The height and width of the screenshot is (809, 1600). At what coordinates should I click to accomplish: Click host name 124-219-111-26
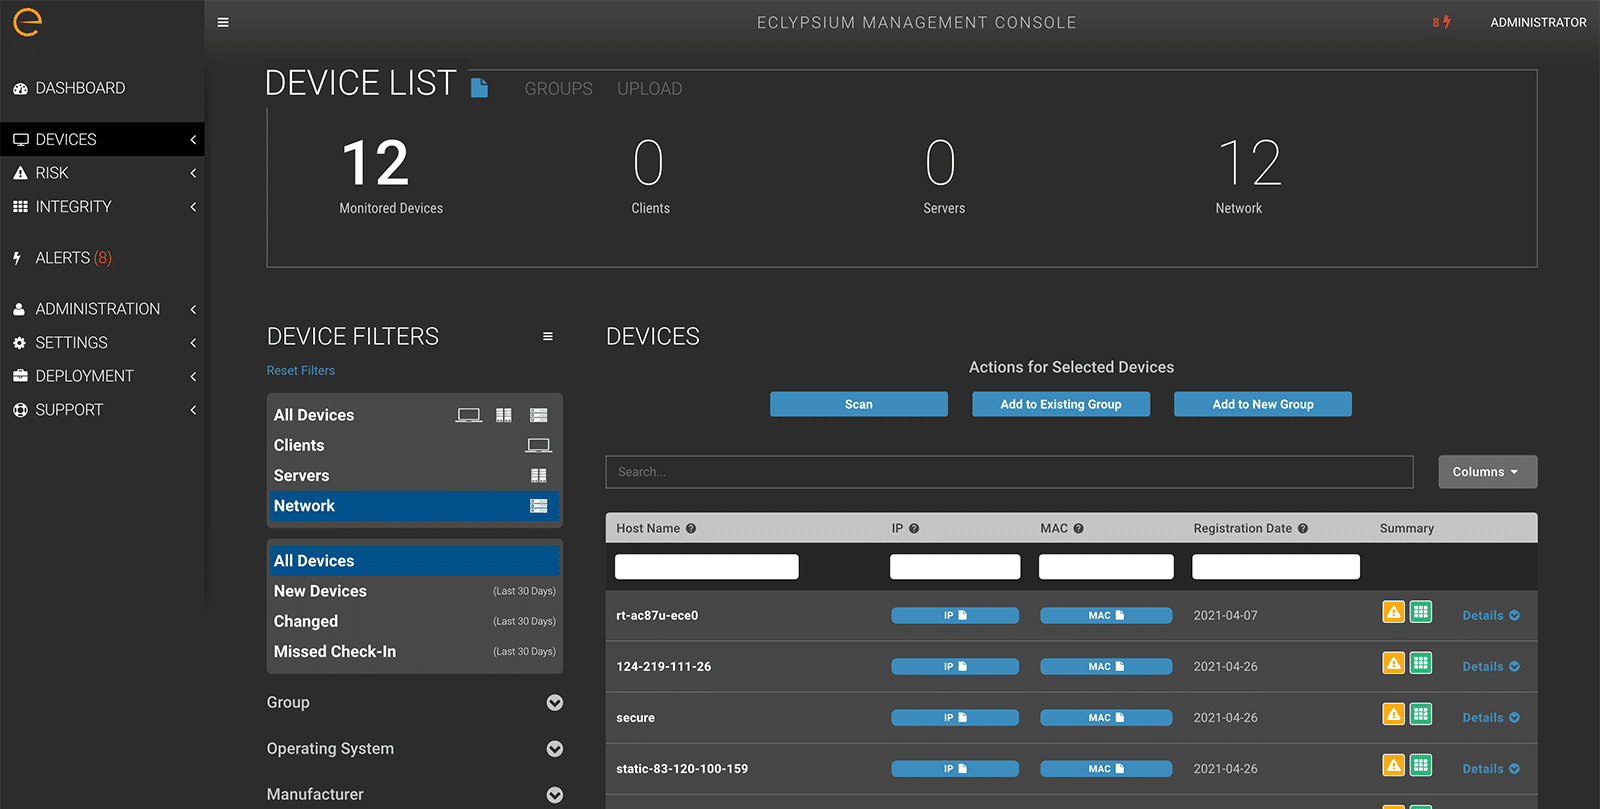pyautogui.click(x=664, y=667)
